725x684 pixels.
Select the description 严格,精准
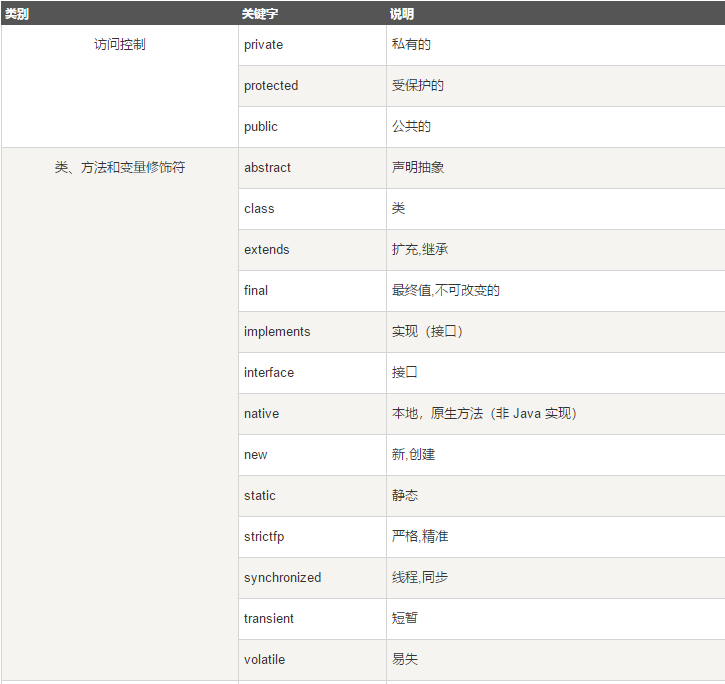point(420,536)
